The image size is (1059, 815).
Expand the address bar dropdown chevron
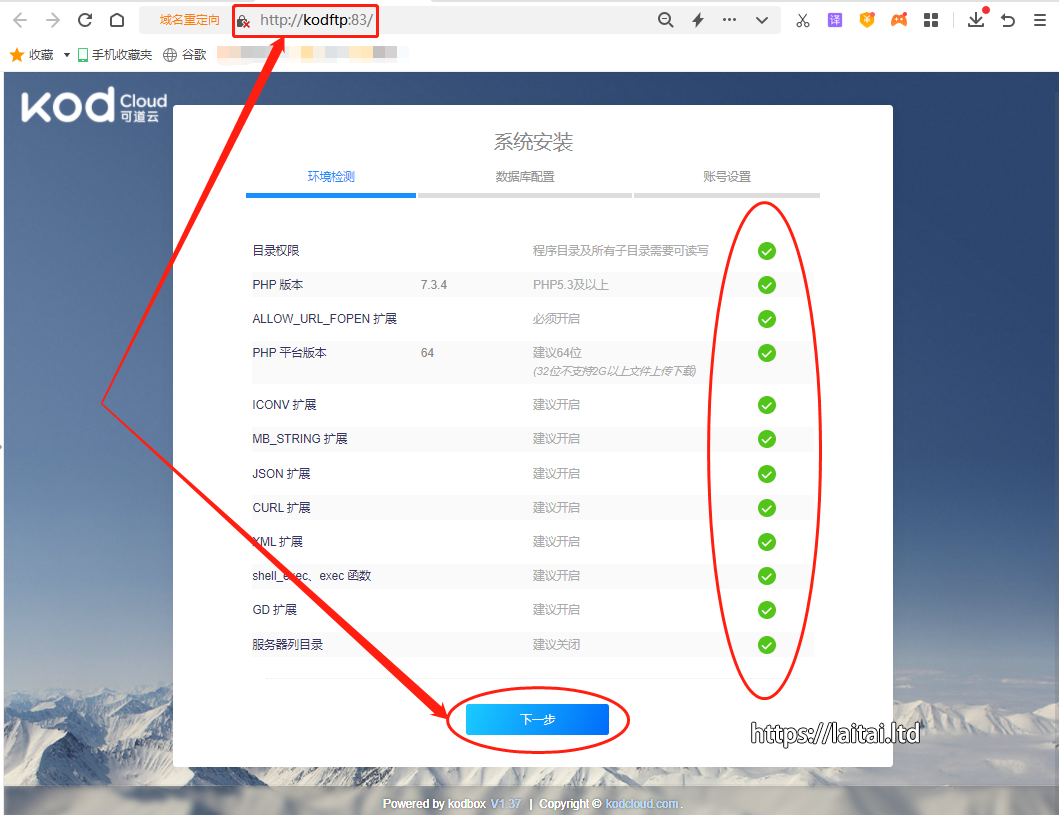click(762, 20)
